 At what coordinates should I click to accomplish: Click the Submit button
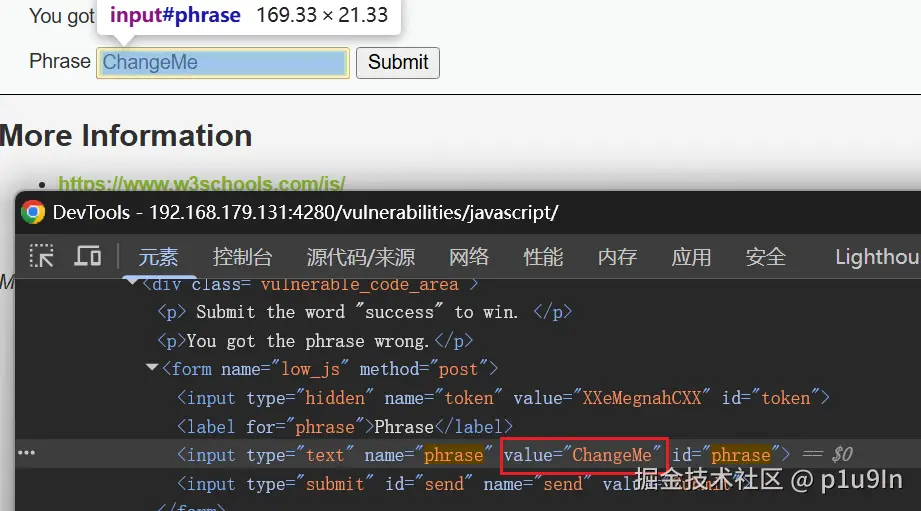[x=398, y=63]
